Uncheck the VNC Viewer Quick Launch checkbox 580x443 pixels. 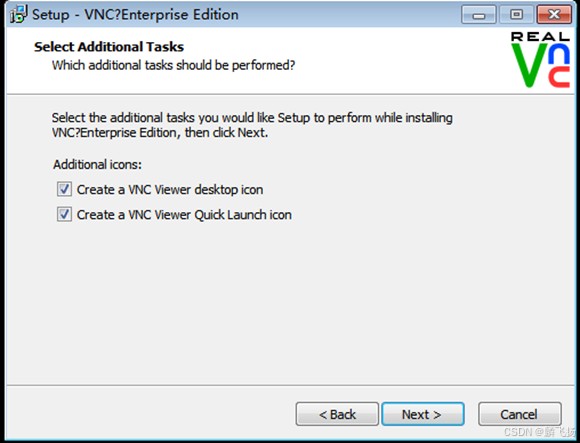pos(64,214)
